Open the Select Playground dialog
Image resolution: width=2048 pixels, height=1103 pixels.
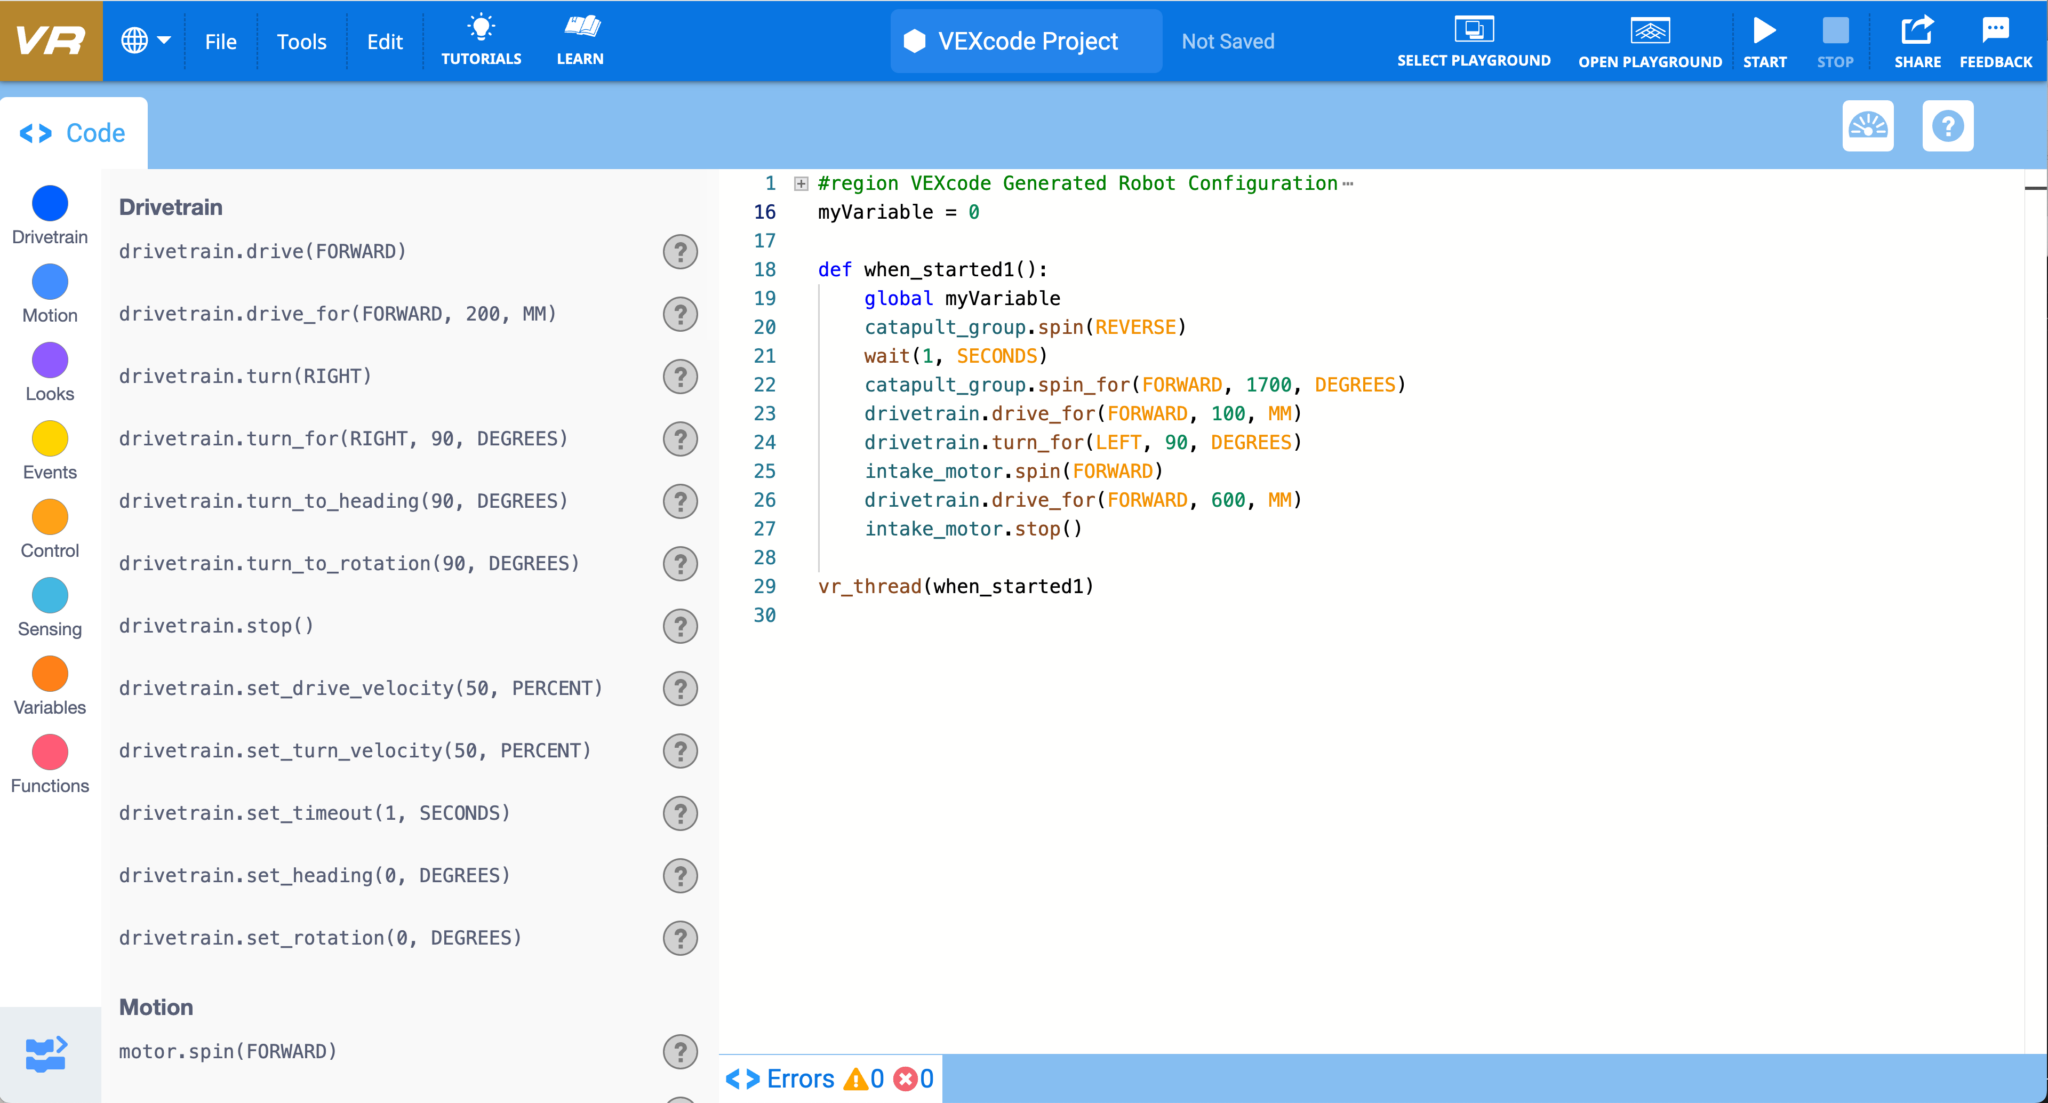(x=1474, y=40)
